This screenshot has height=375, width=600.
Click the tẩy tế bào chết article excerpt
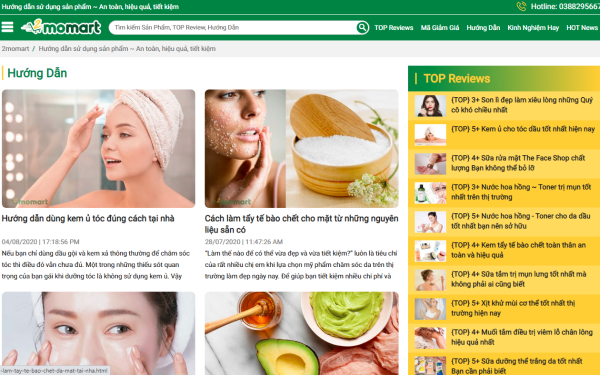click(301, 265)
